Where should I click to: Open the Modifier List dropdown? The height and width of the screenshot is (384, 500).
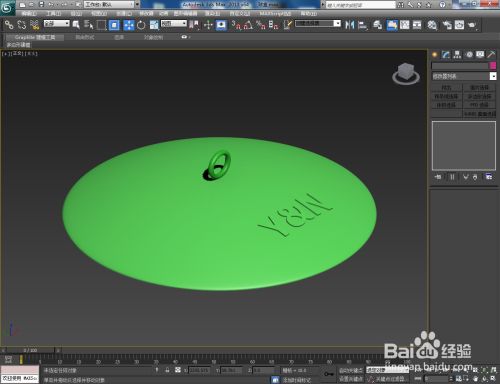(x=464, y=76)
